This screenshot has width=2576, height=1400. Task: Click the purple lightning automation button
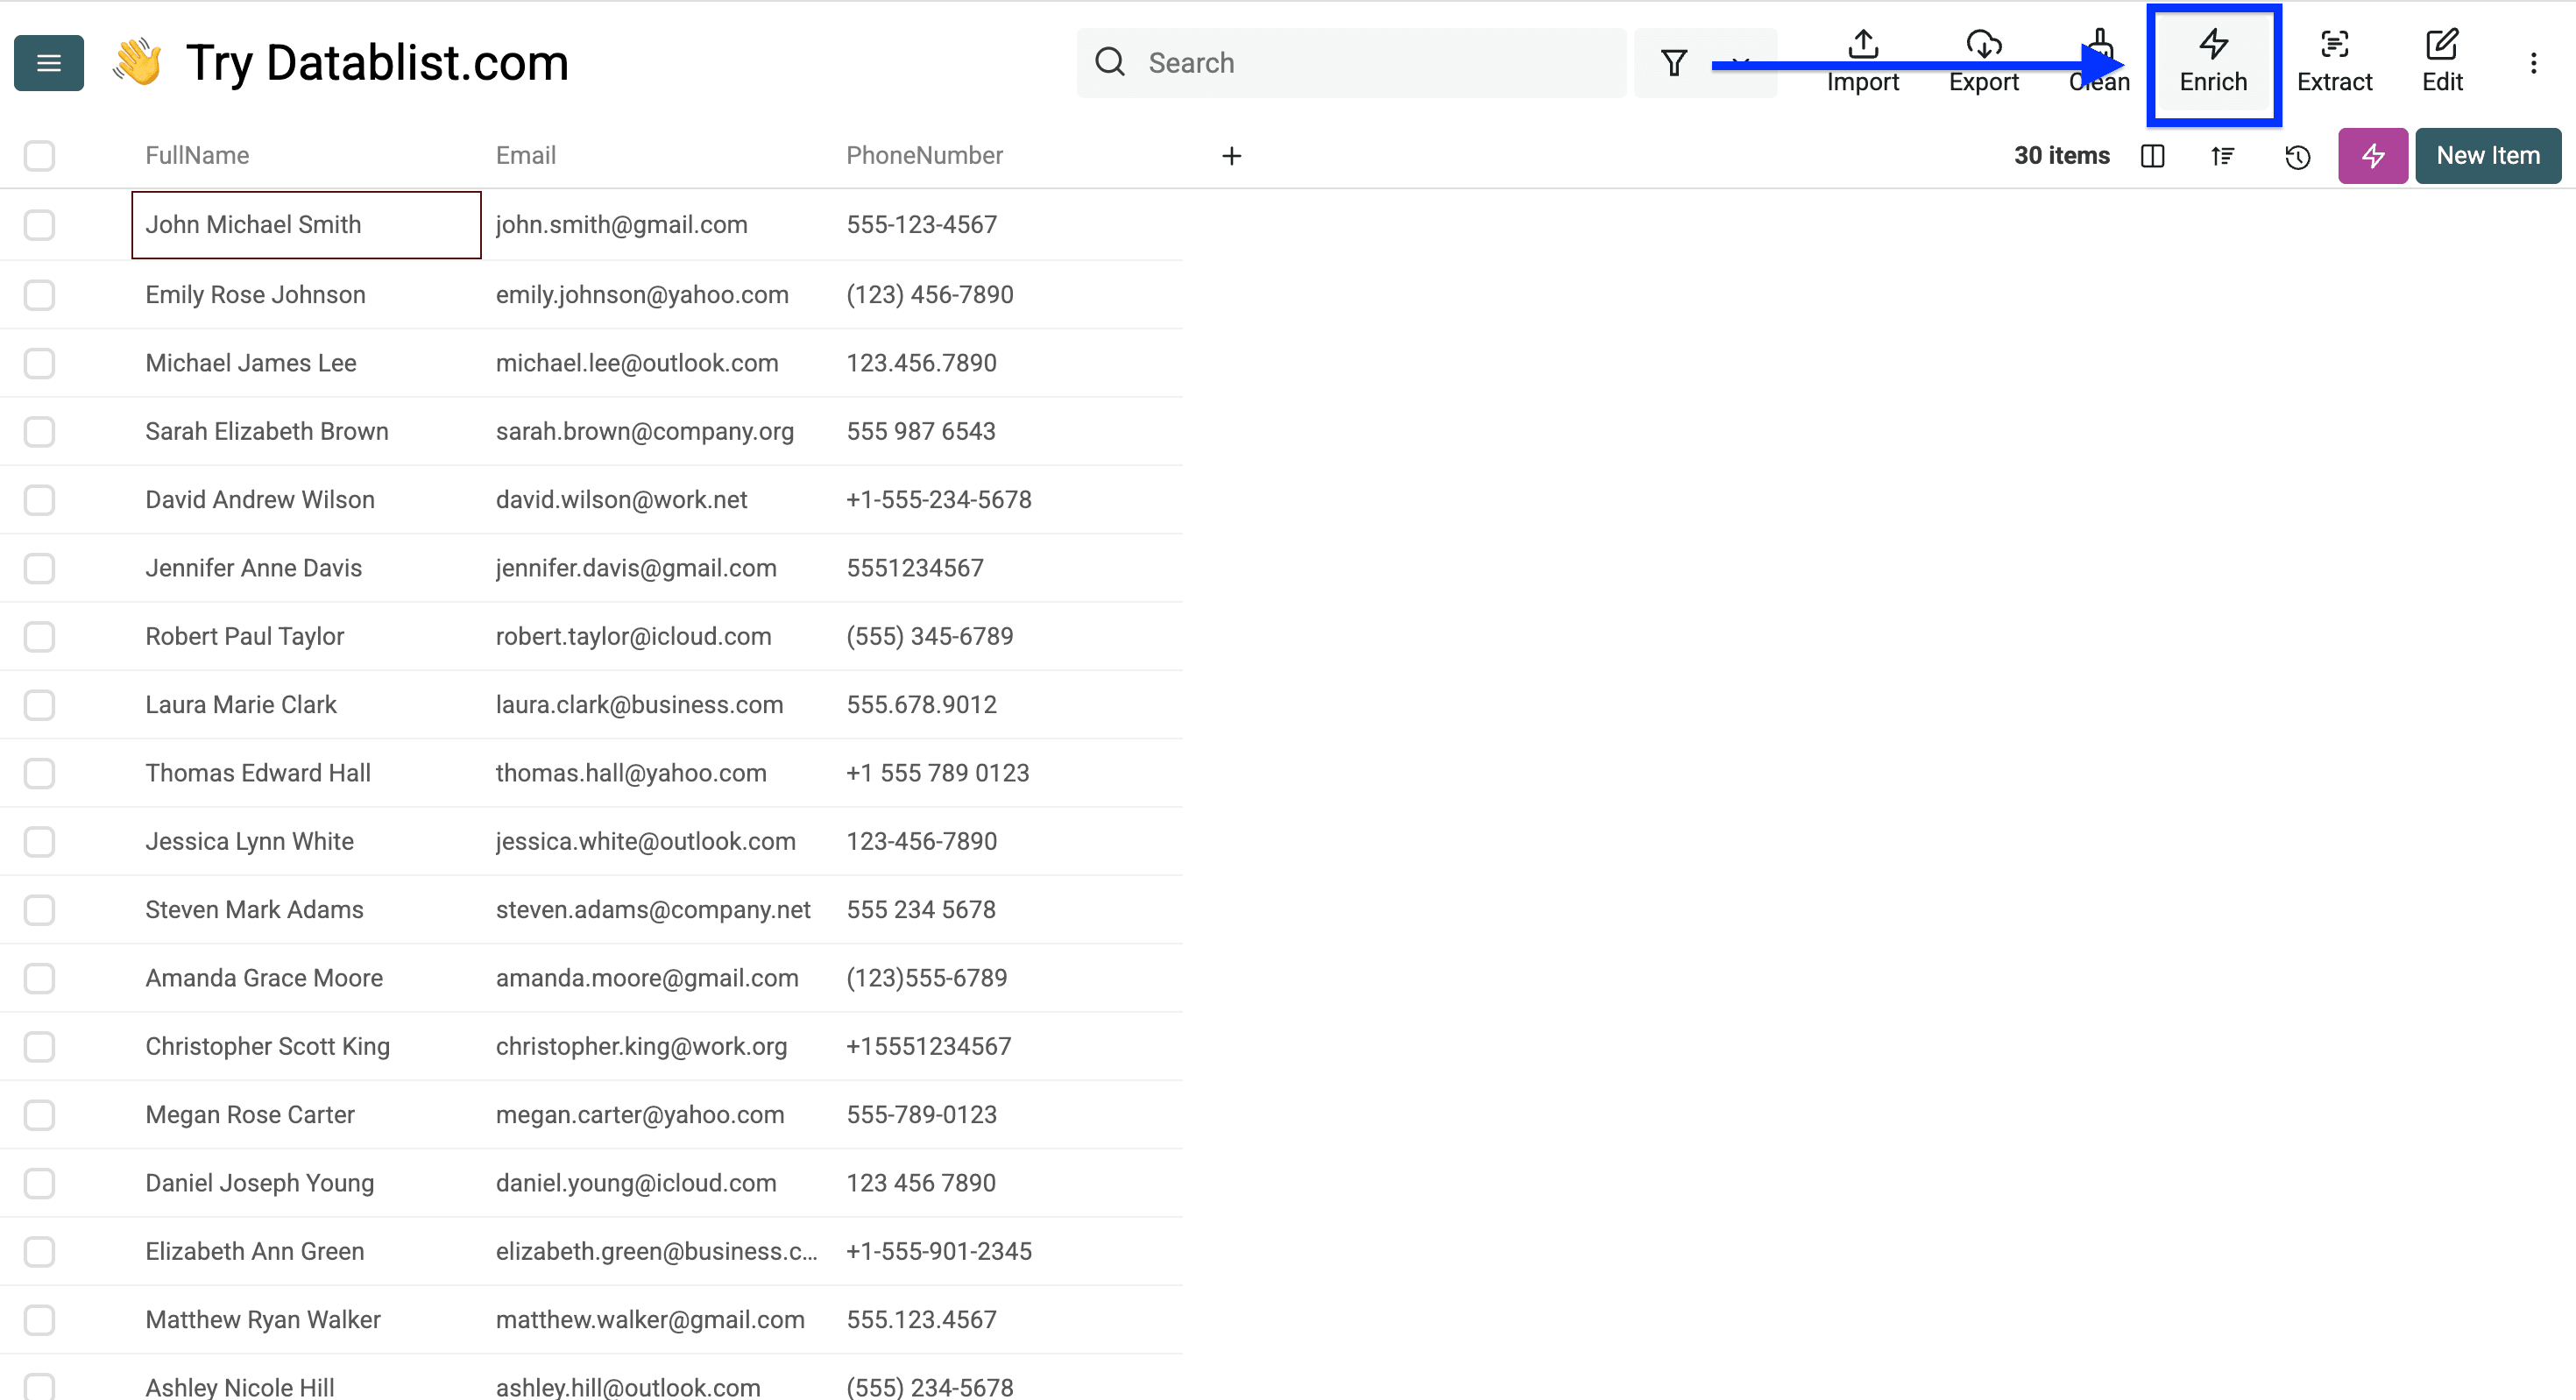pyautogui.click(x=2372, y=156)
